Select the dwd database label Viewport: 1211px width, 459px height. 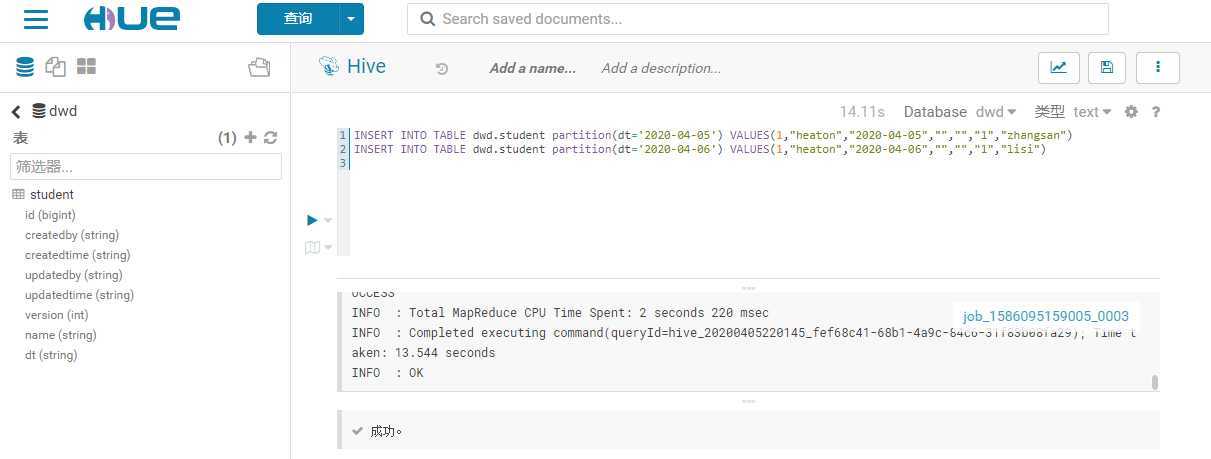pos(63,111)
